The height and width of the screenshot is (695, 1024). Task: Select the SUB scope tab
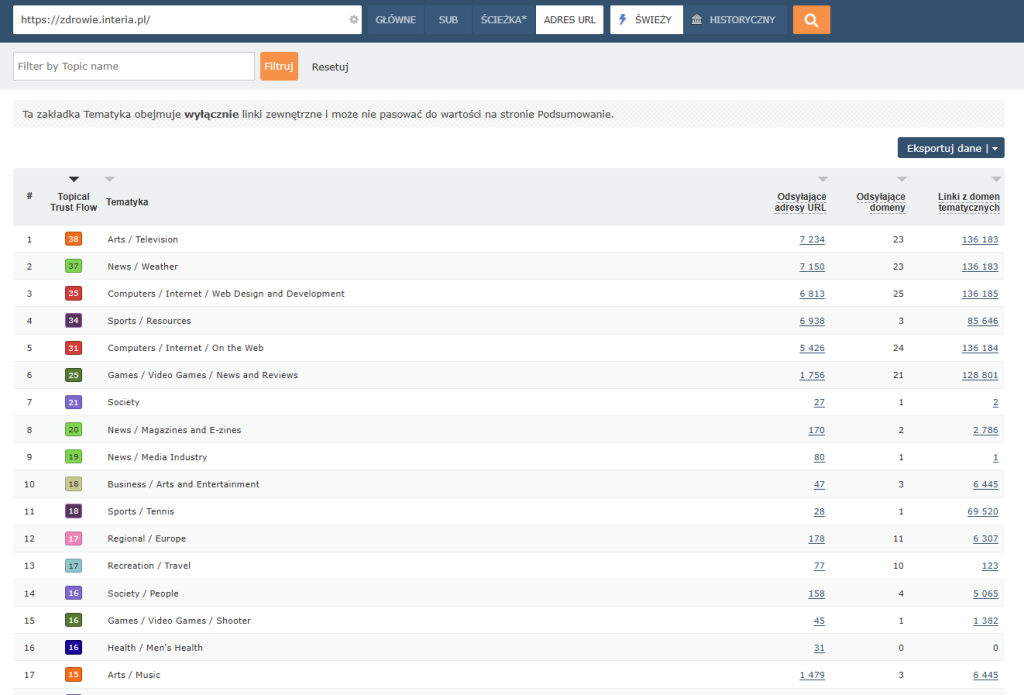tap(448, 20)
